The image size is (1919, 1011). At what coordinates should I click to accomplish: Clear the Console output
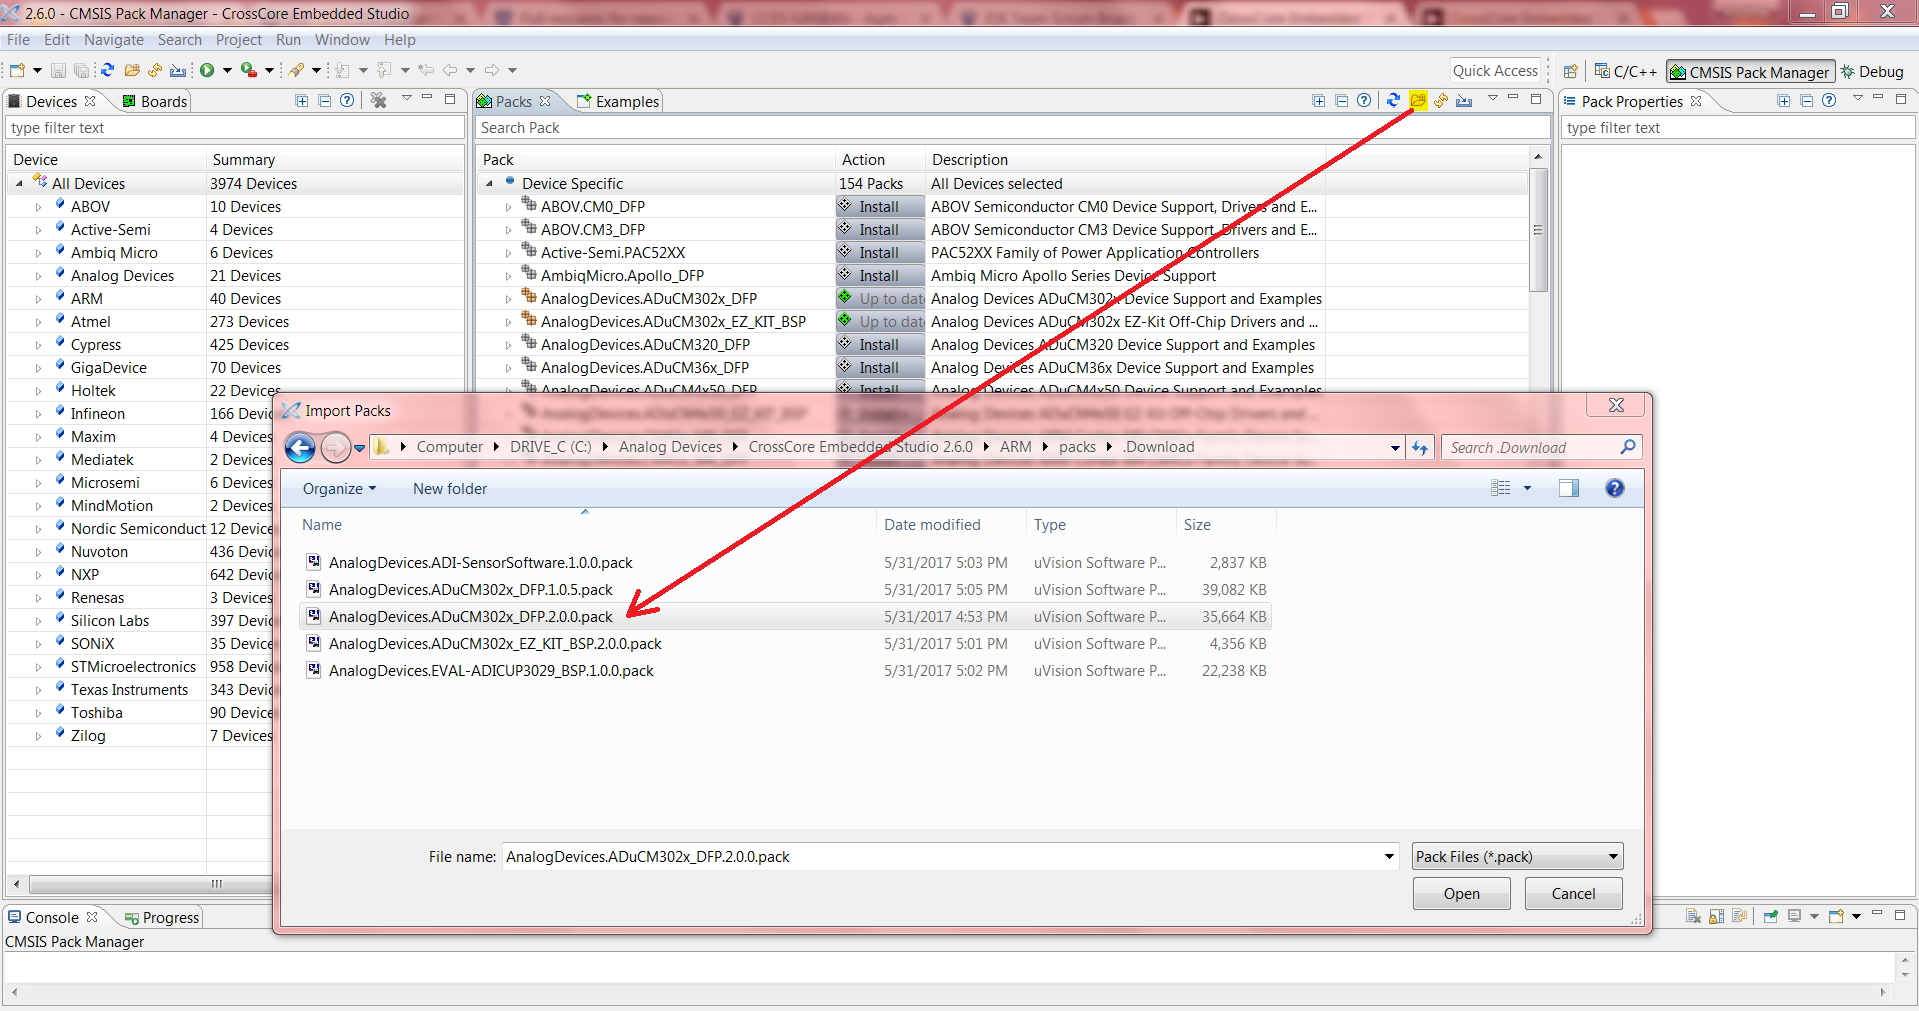[x=1693, y=916]
